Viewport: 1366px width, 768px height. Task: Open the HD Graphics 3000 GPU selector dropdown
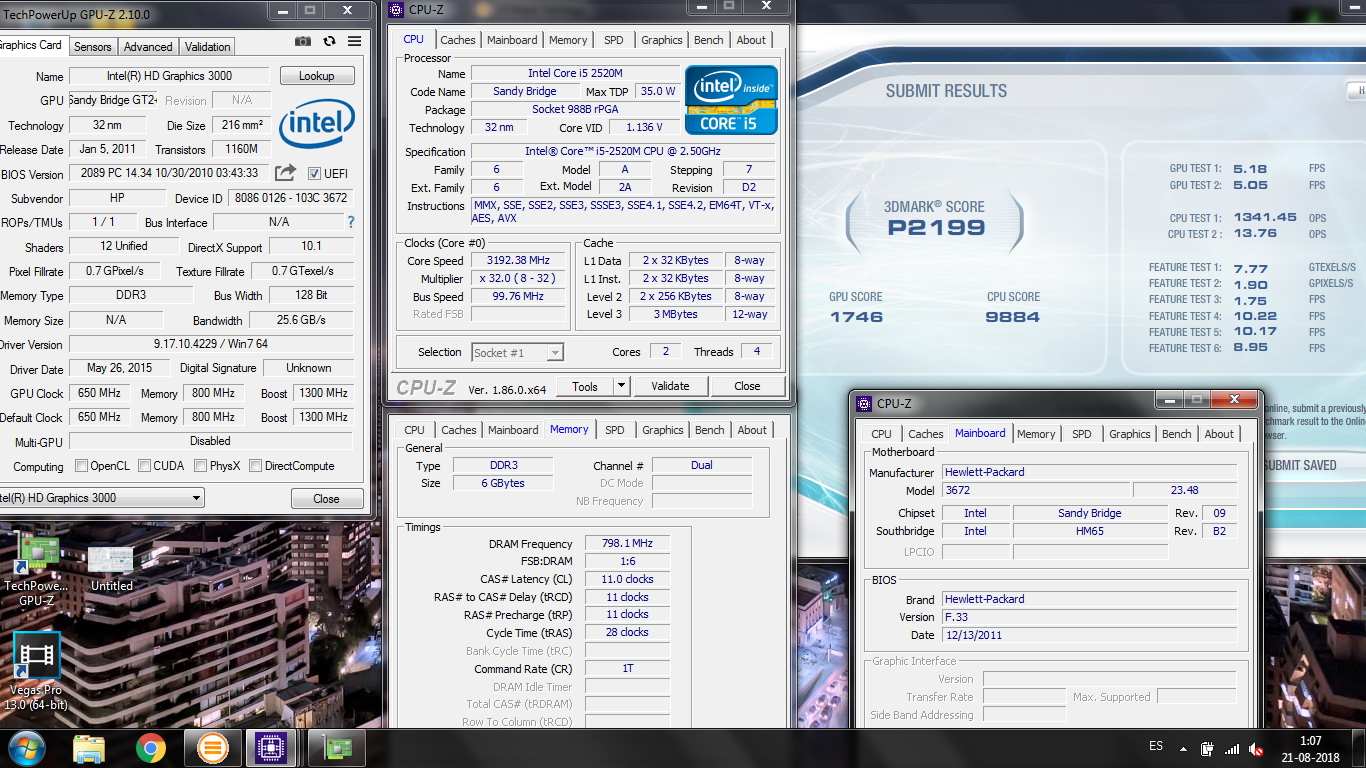100,497
